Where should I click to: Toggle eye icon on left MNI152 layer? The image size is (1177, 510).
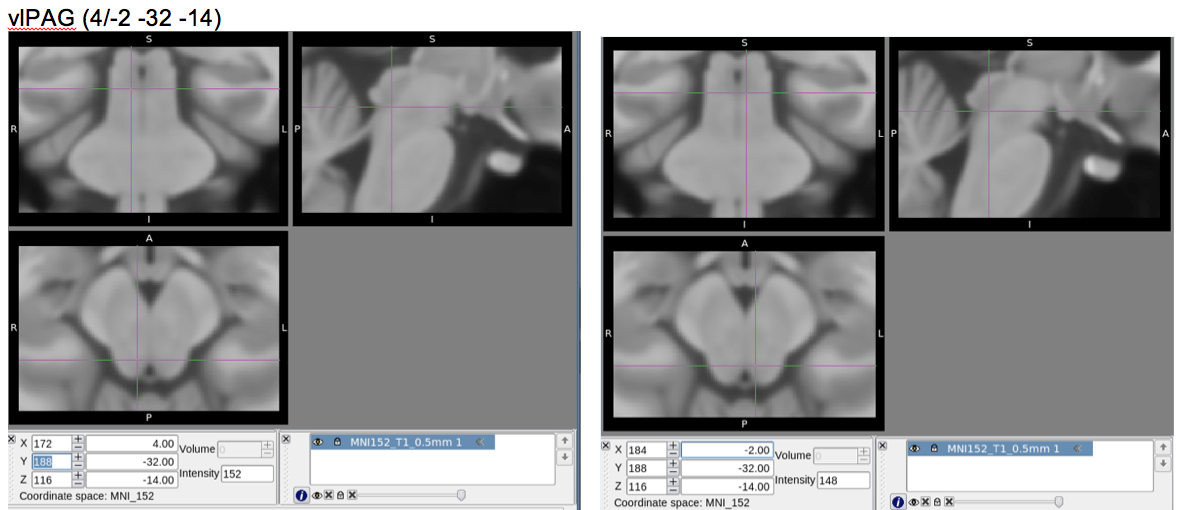click(320, 442)
